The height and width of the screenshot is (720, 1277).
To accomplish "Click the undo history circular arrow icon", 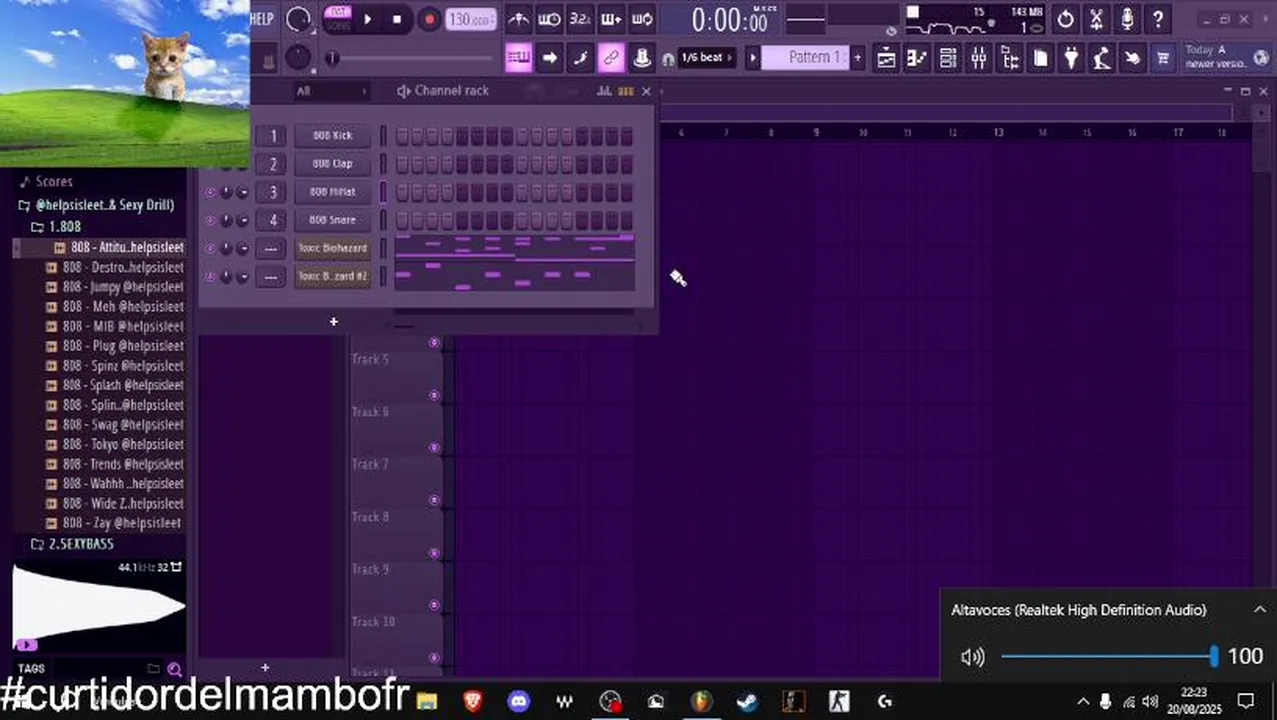I will [1066, 19].
